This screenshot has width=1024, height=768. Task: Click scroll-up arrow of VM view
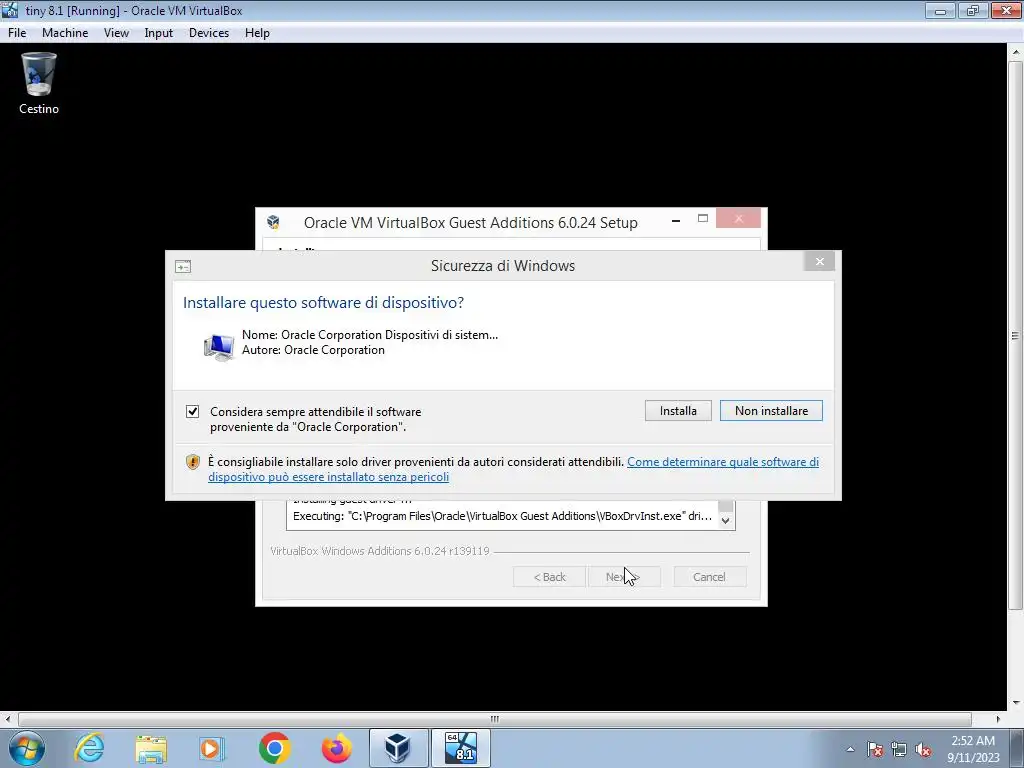(x=1016, y=51)
